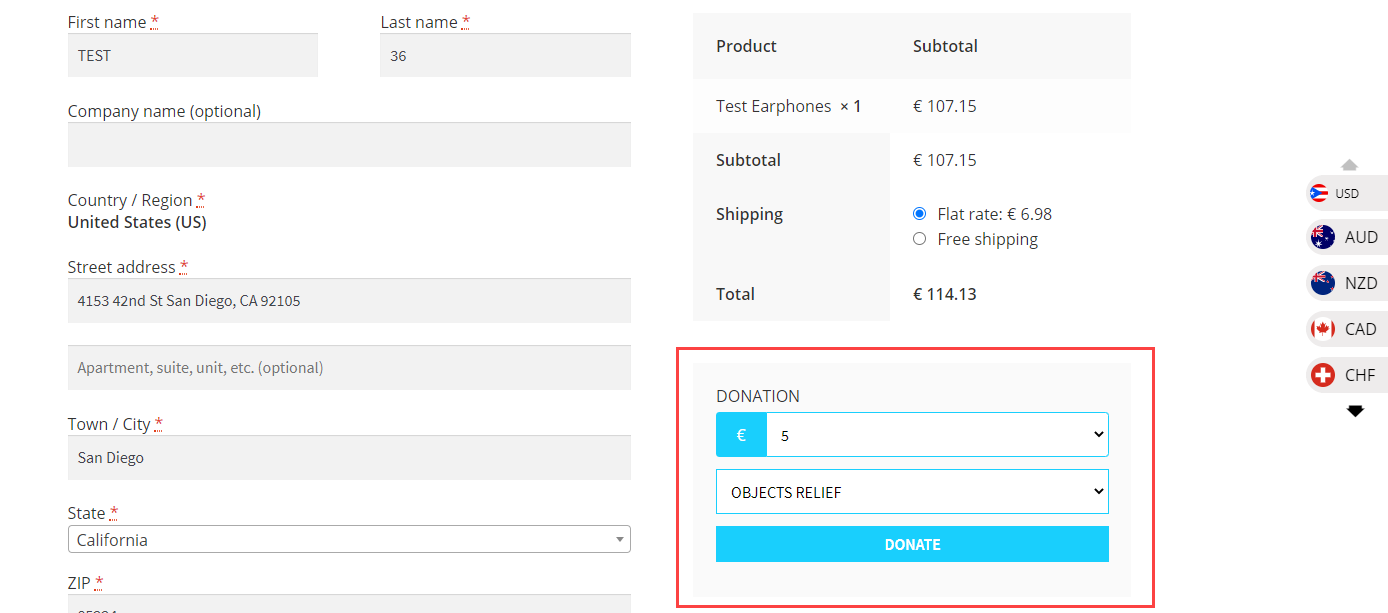The height and width of the screenshot is (613, 1388).
Task: Click the euro symbol on the donation field
Action: pos(740,434)
